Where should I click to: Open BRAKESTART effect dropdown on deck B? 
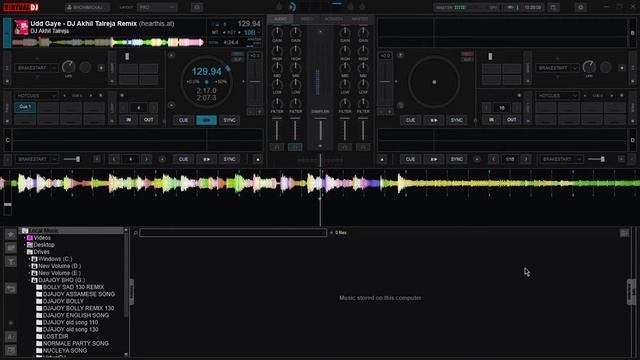click(557, 68)
